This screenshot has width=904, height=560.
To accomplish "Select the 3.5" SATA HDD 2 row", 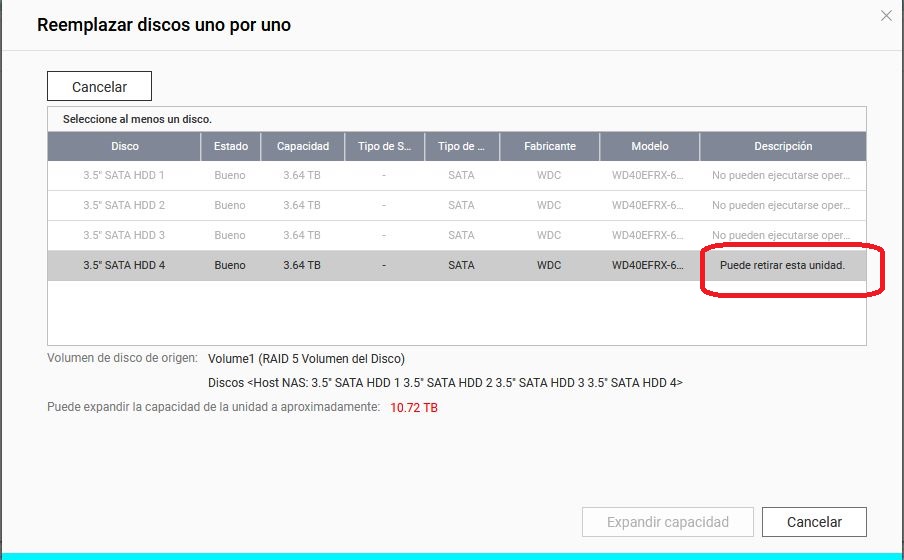I will (124, 205).
